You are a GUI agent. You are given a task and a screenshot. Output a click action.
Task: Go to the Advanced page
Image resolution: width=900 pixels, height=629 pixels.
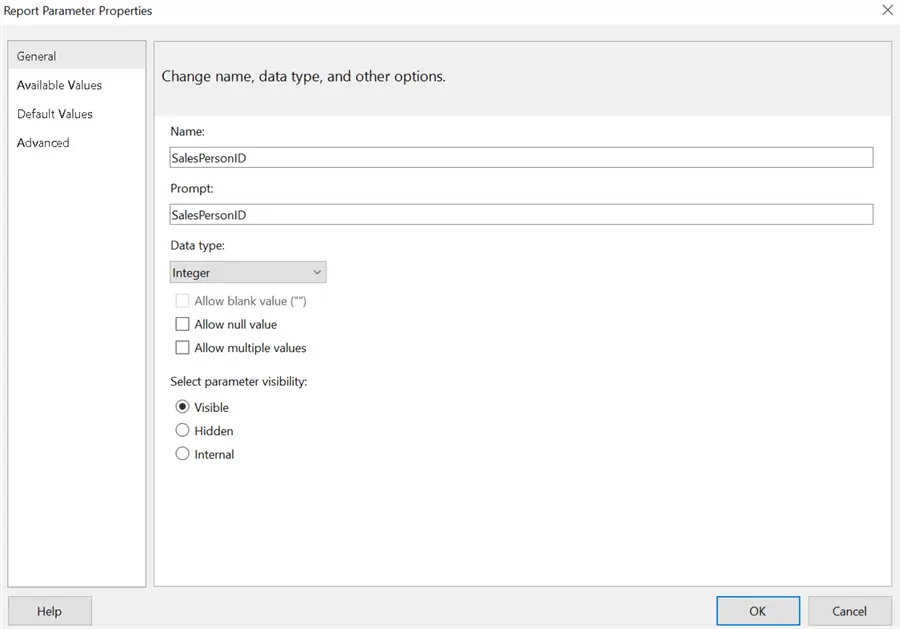(x=43, y=143)
